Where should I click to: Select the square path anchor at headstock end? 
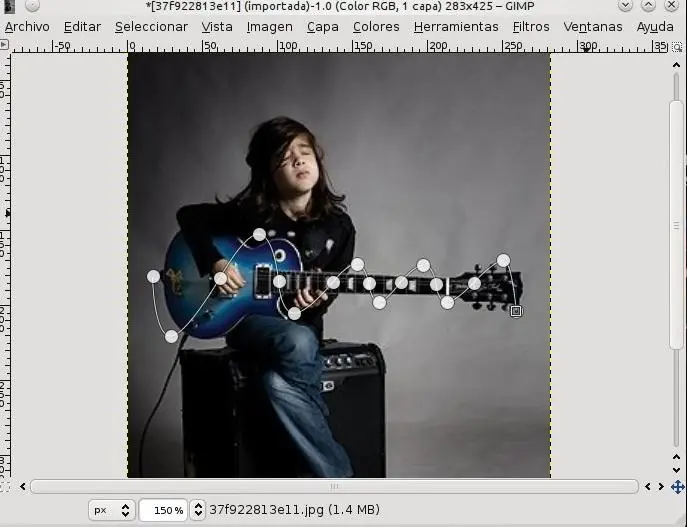point(516,311)
